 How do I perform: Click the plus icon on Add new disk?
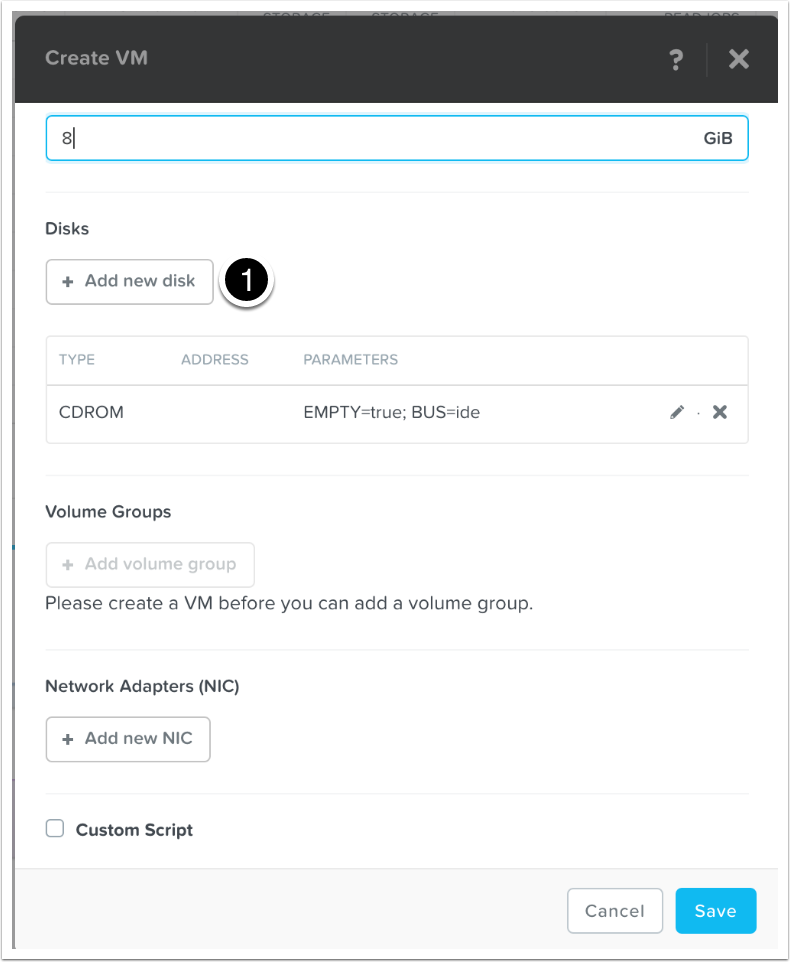[68, 282]
